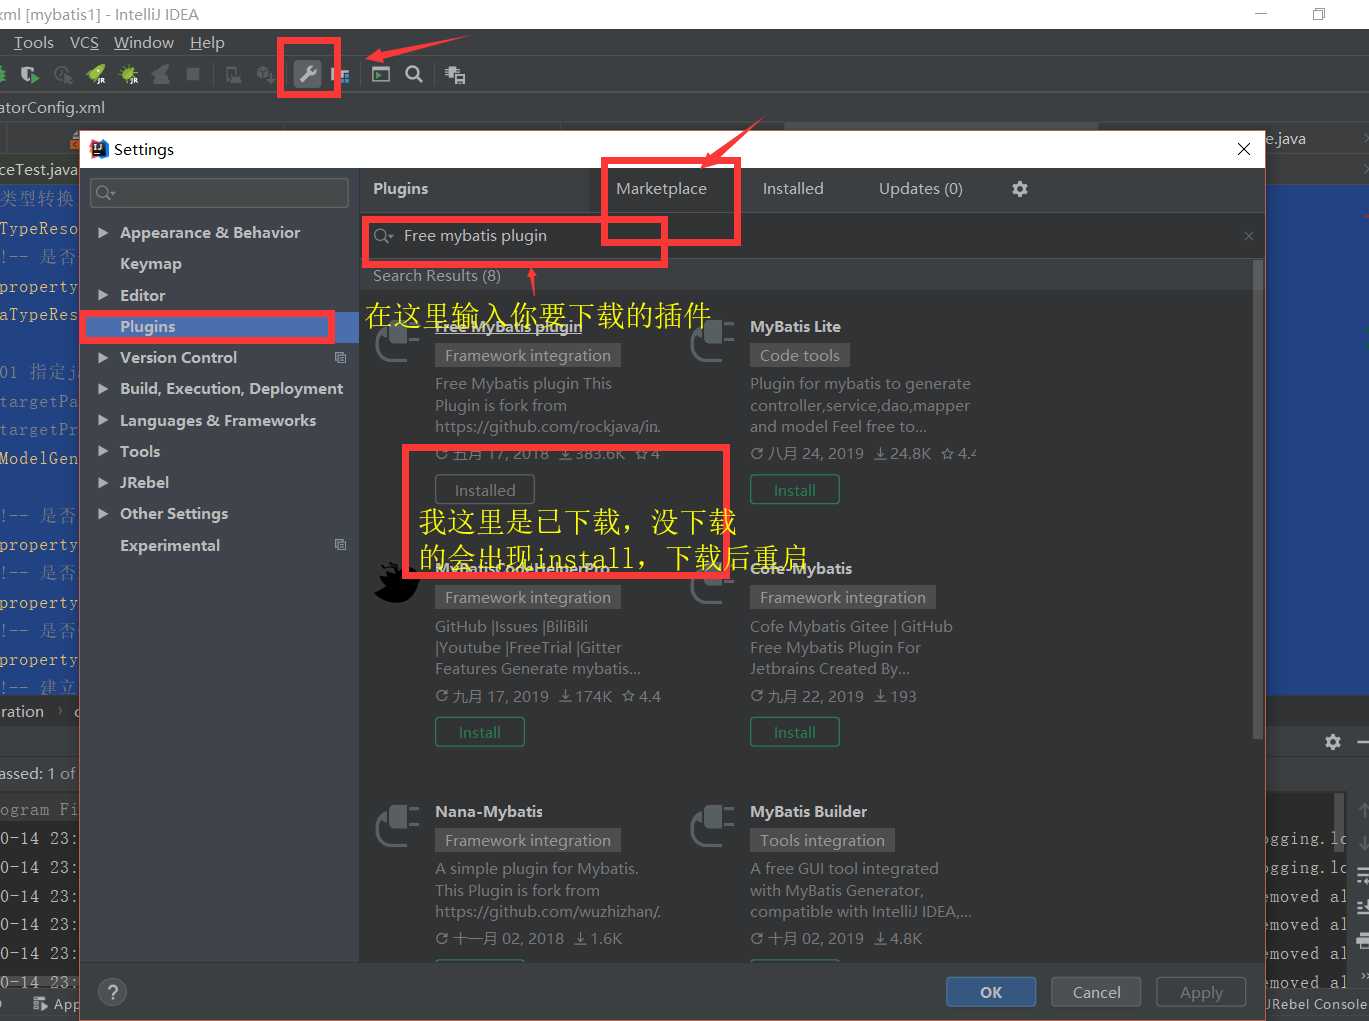The width and height of the screenshot is (1369, 1021).
Task: Expand Build, Execution, Deployment node
Action: [103, 389]
